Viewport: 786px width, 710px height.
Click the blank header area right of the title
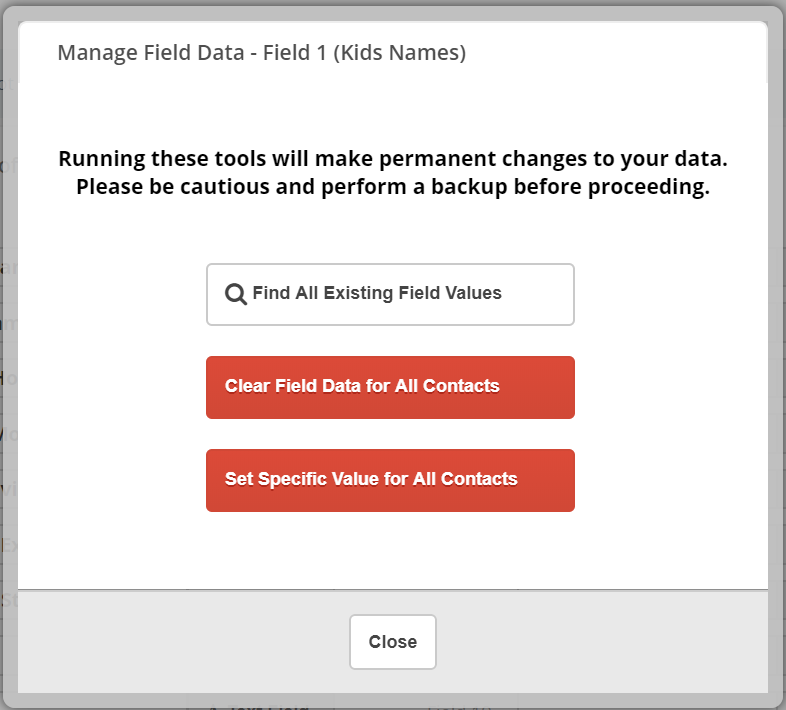pos(617,52)
